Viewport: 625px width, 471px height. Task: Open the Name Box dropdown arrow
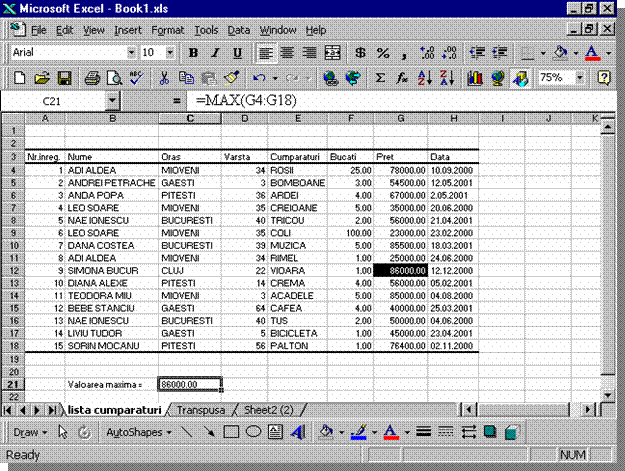[x=112, y=101]
